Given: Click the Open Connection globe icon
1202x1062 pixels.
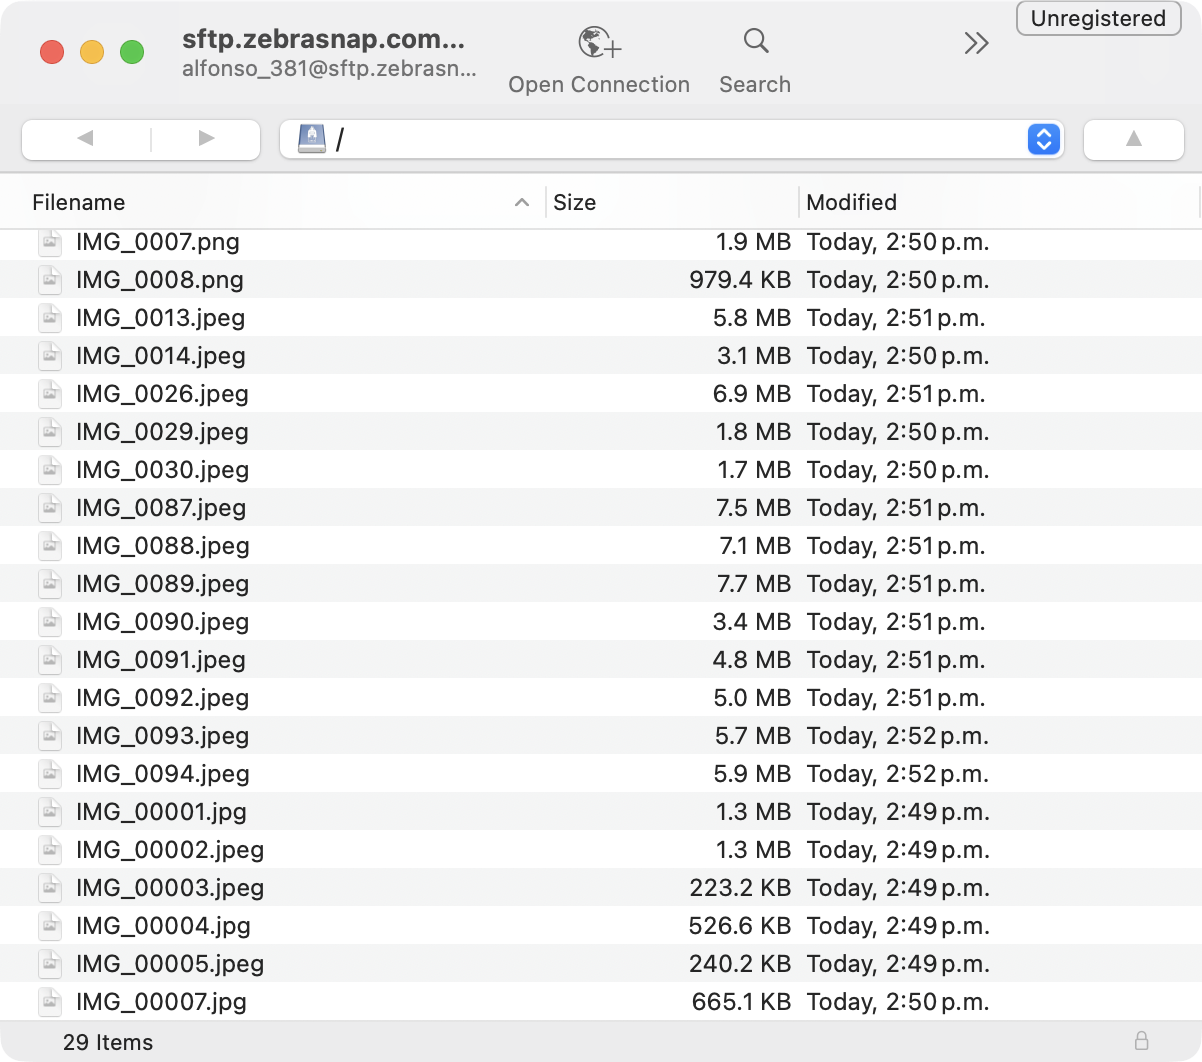Looking at the screenshot, I should click(x=599, y=43).
